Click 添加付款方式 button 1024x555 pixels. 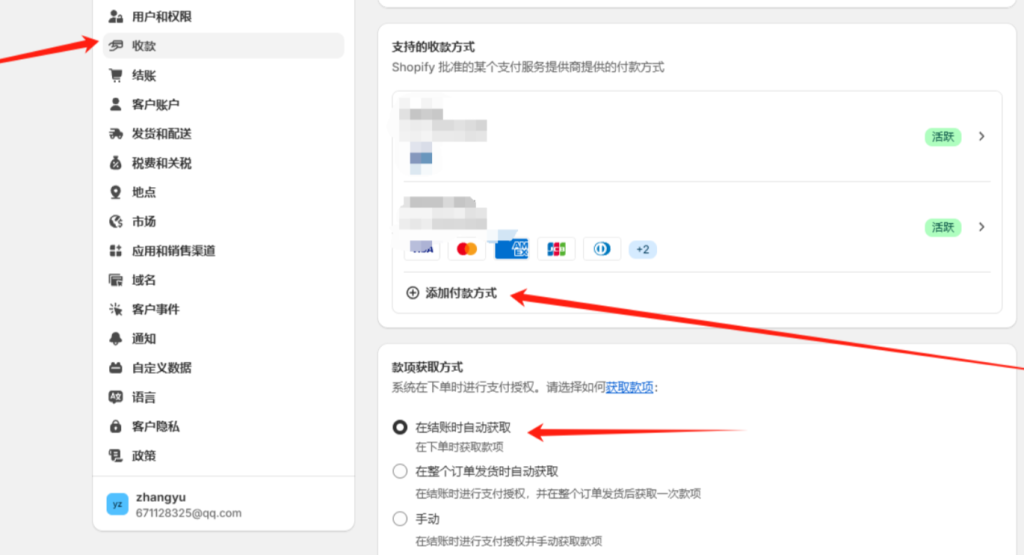[451, 293]
